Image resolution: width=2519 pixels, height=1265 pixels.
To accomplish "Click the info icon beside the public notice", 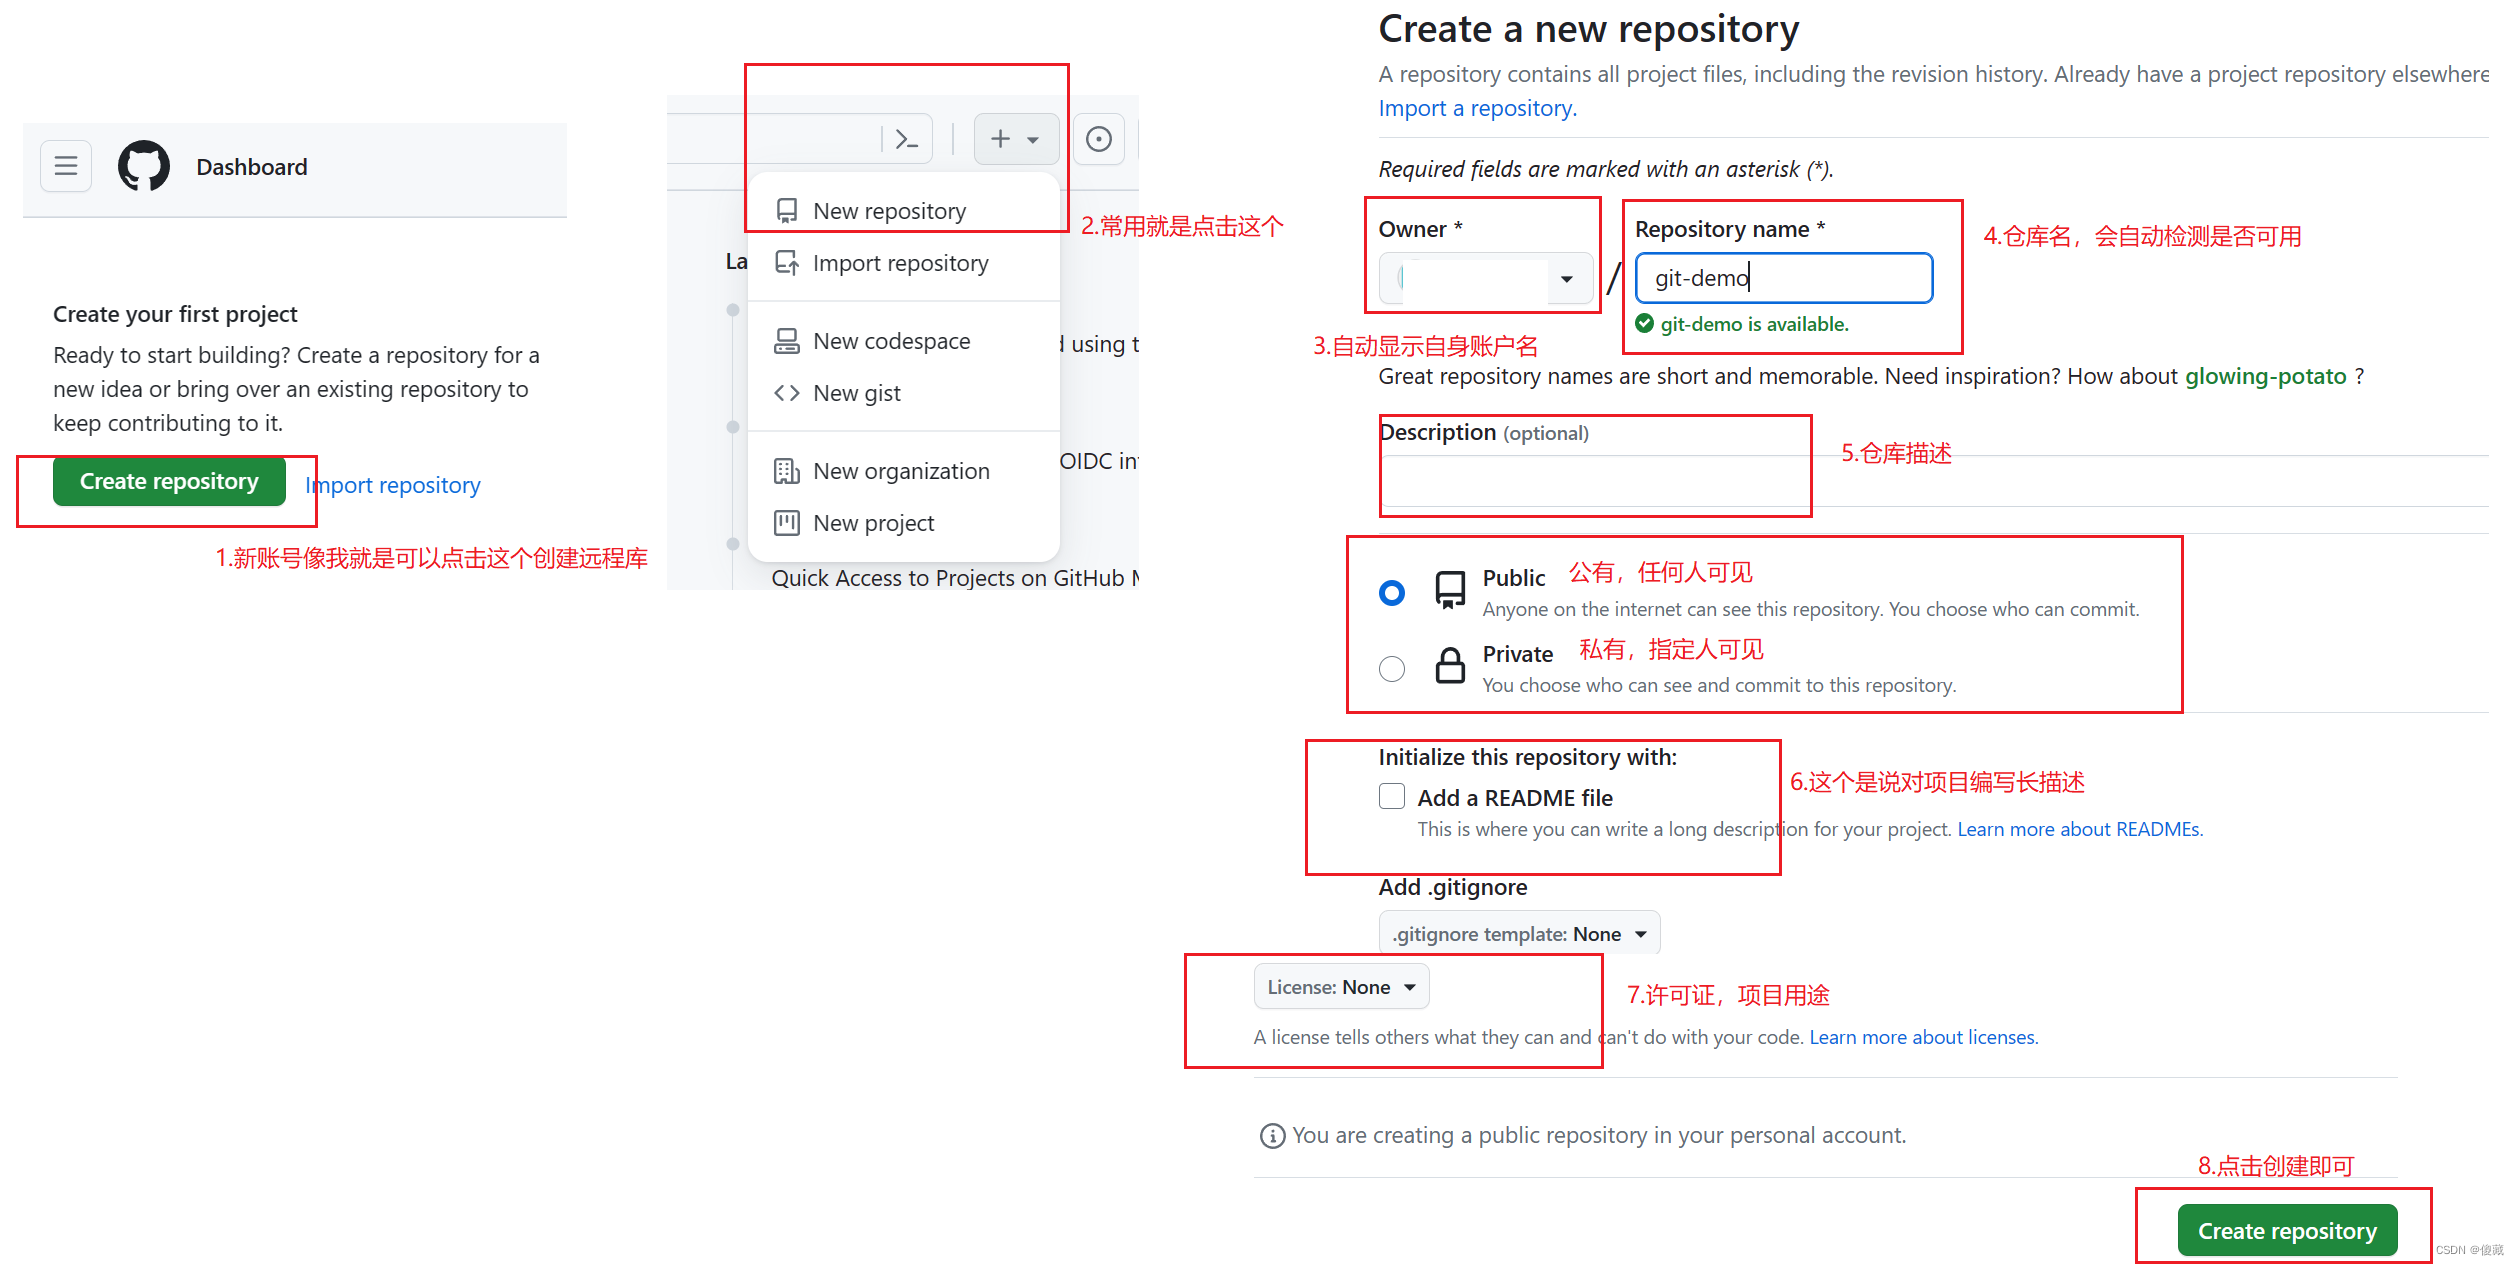I will pyautogui.click(x=1272, y=1136).
